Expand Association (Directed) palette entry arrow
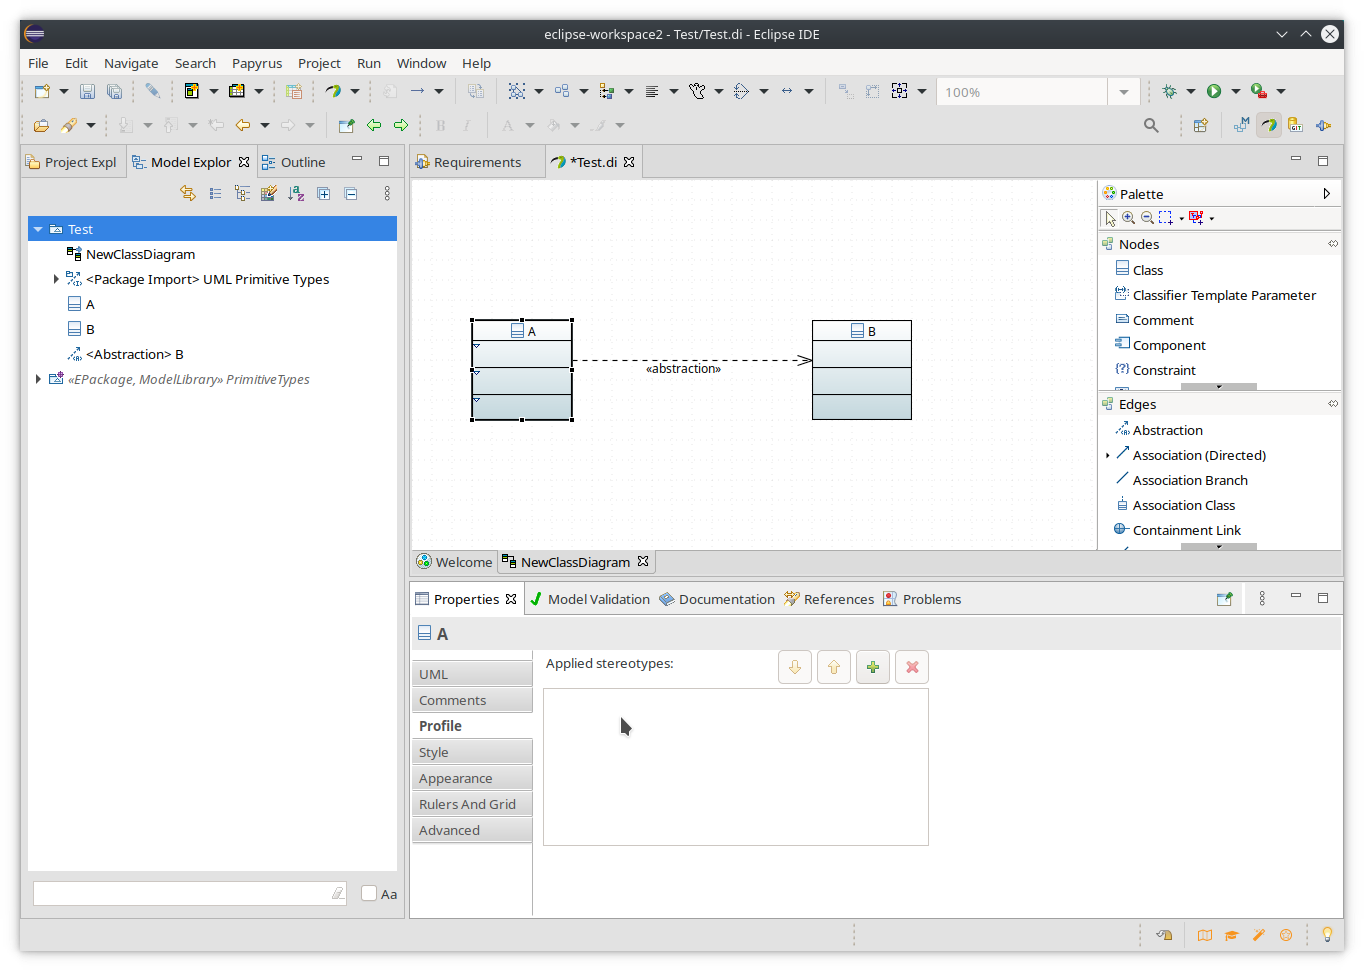The image size is (1364, 971). 1108,455
